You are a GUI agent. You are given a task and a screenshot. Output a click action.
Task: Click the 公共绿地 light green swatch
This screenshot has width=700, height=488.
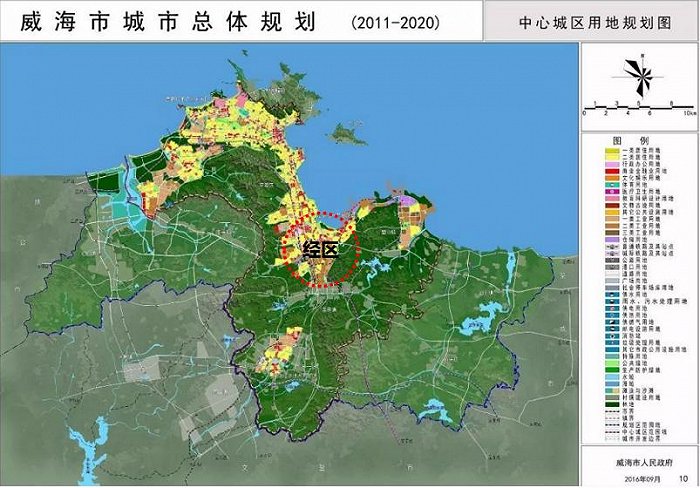tap(612, 363)
